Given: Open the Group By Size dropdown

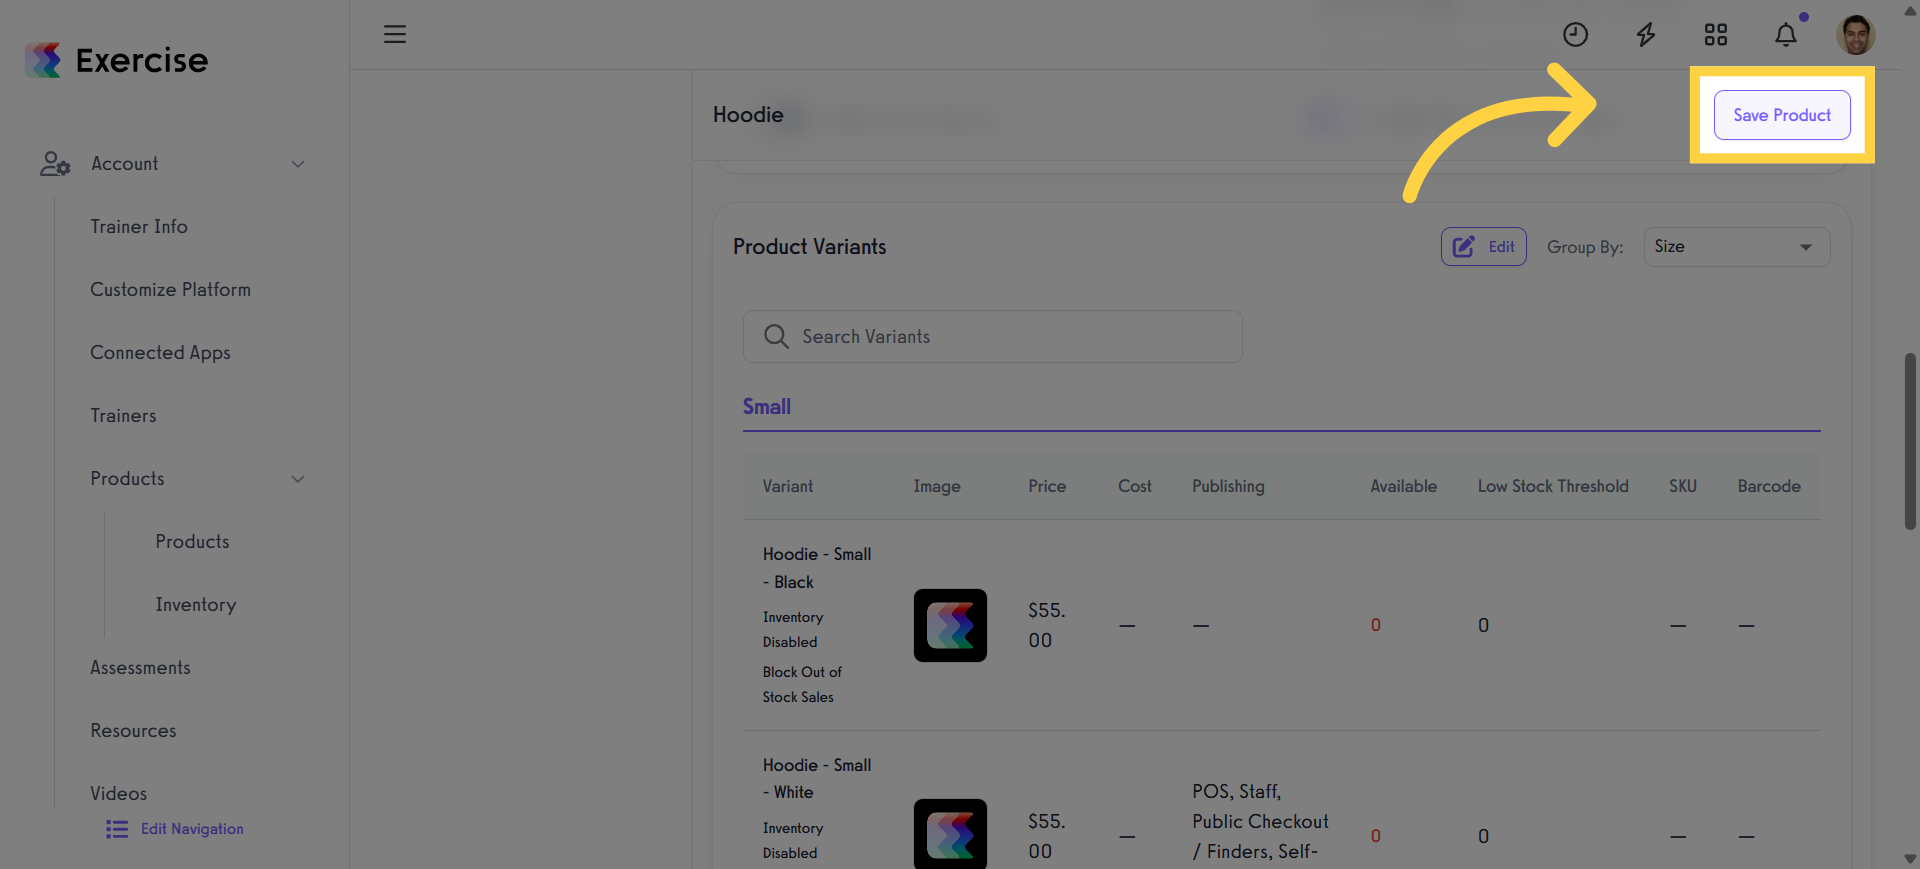Looking at the screenshot, I should coord(1737,247).
